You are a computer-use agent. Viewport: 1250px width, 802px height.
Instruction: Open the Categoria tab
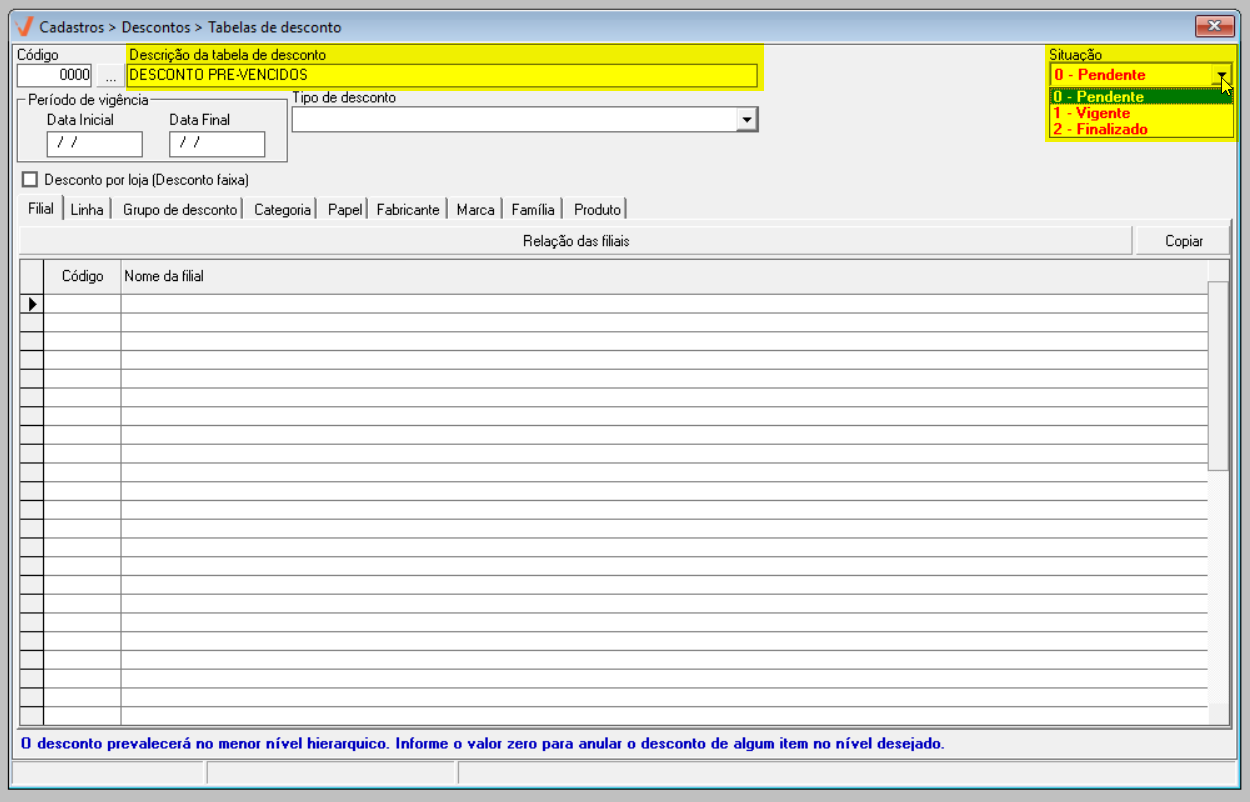pos(282,210)
